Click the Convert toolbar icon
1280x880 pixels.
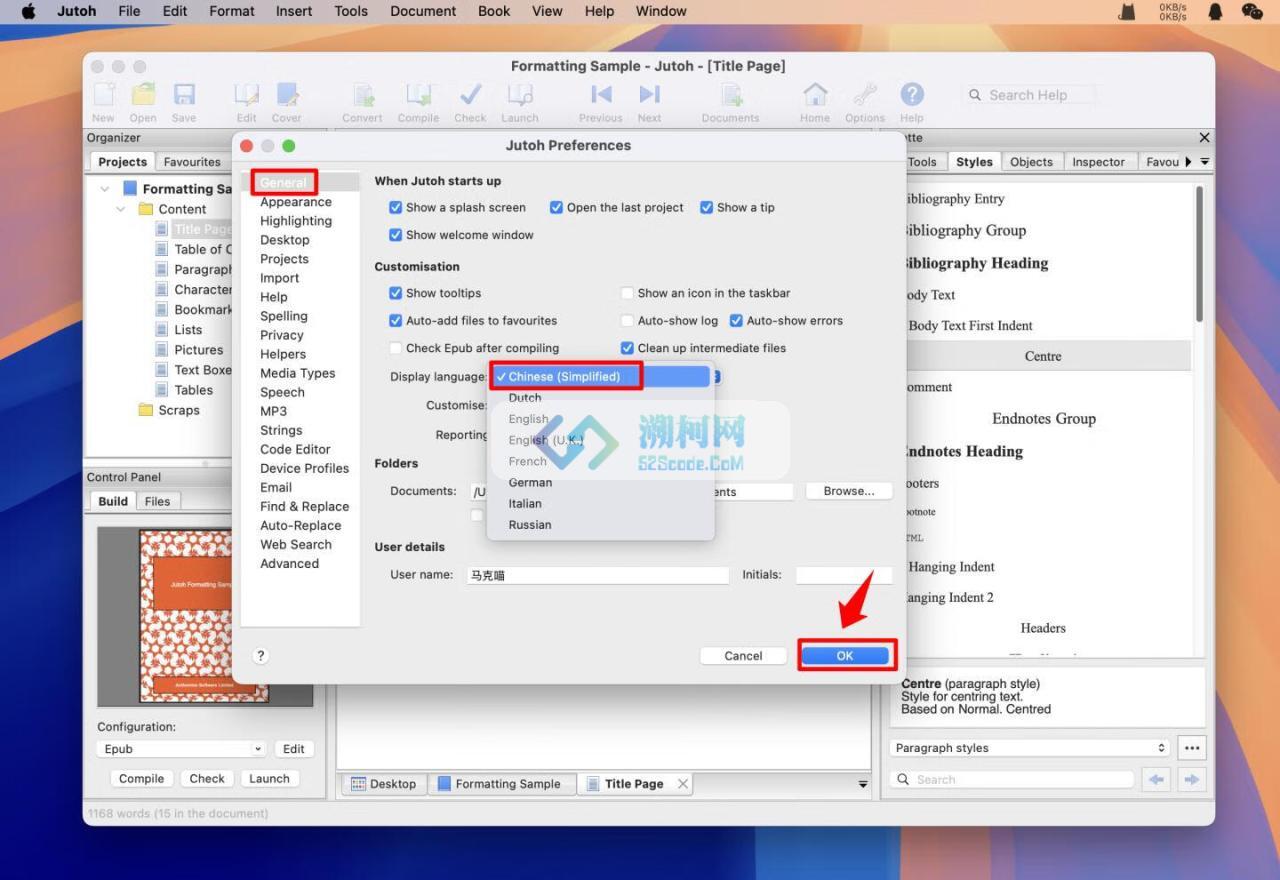(362, 95)
